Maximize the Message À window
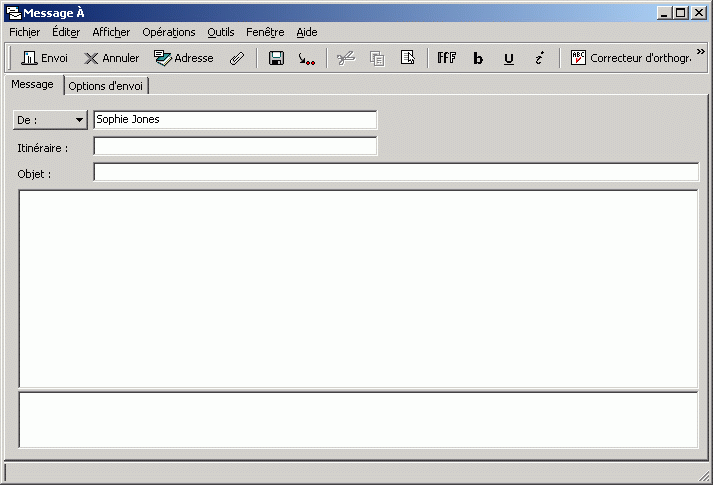This screenshot has width=713, height=485. (x=681, y=13)
